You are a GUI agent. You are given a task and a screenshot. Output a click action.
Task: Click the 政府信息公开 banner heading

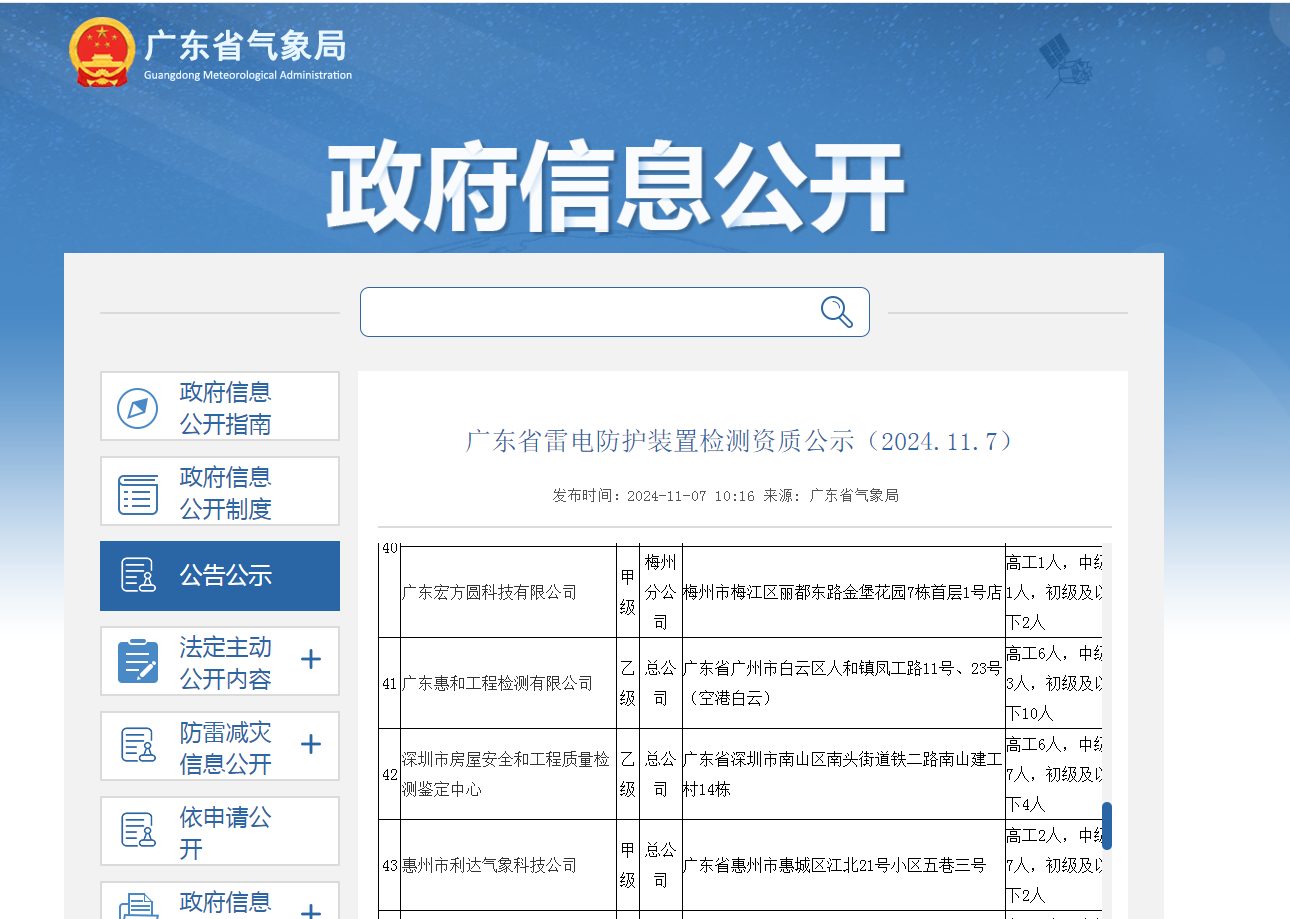tap(616, 186)
